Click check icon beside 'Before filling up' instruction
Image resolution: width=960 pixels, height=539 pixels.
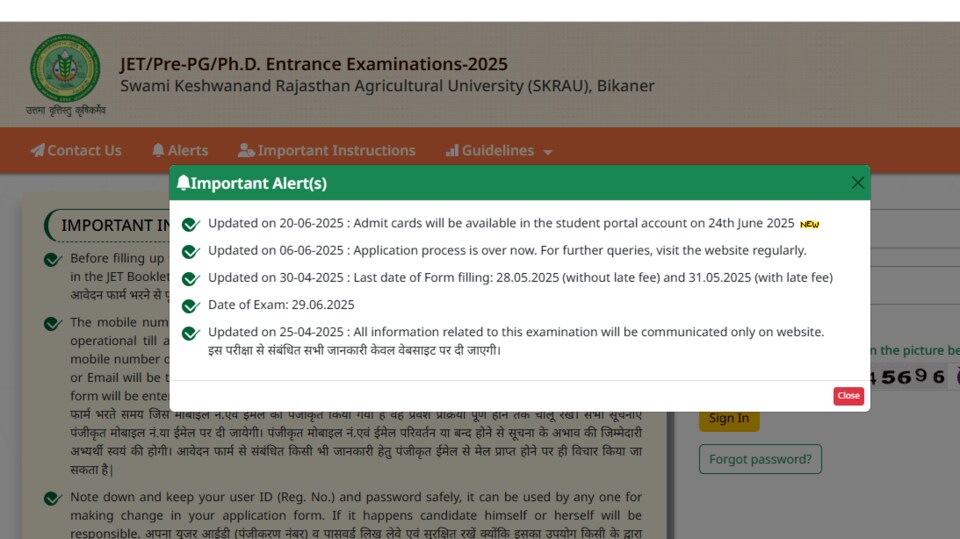click(x=53, y=260)
